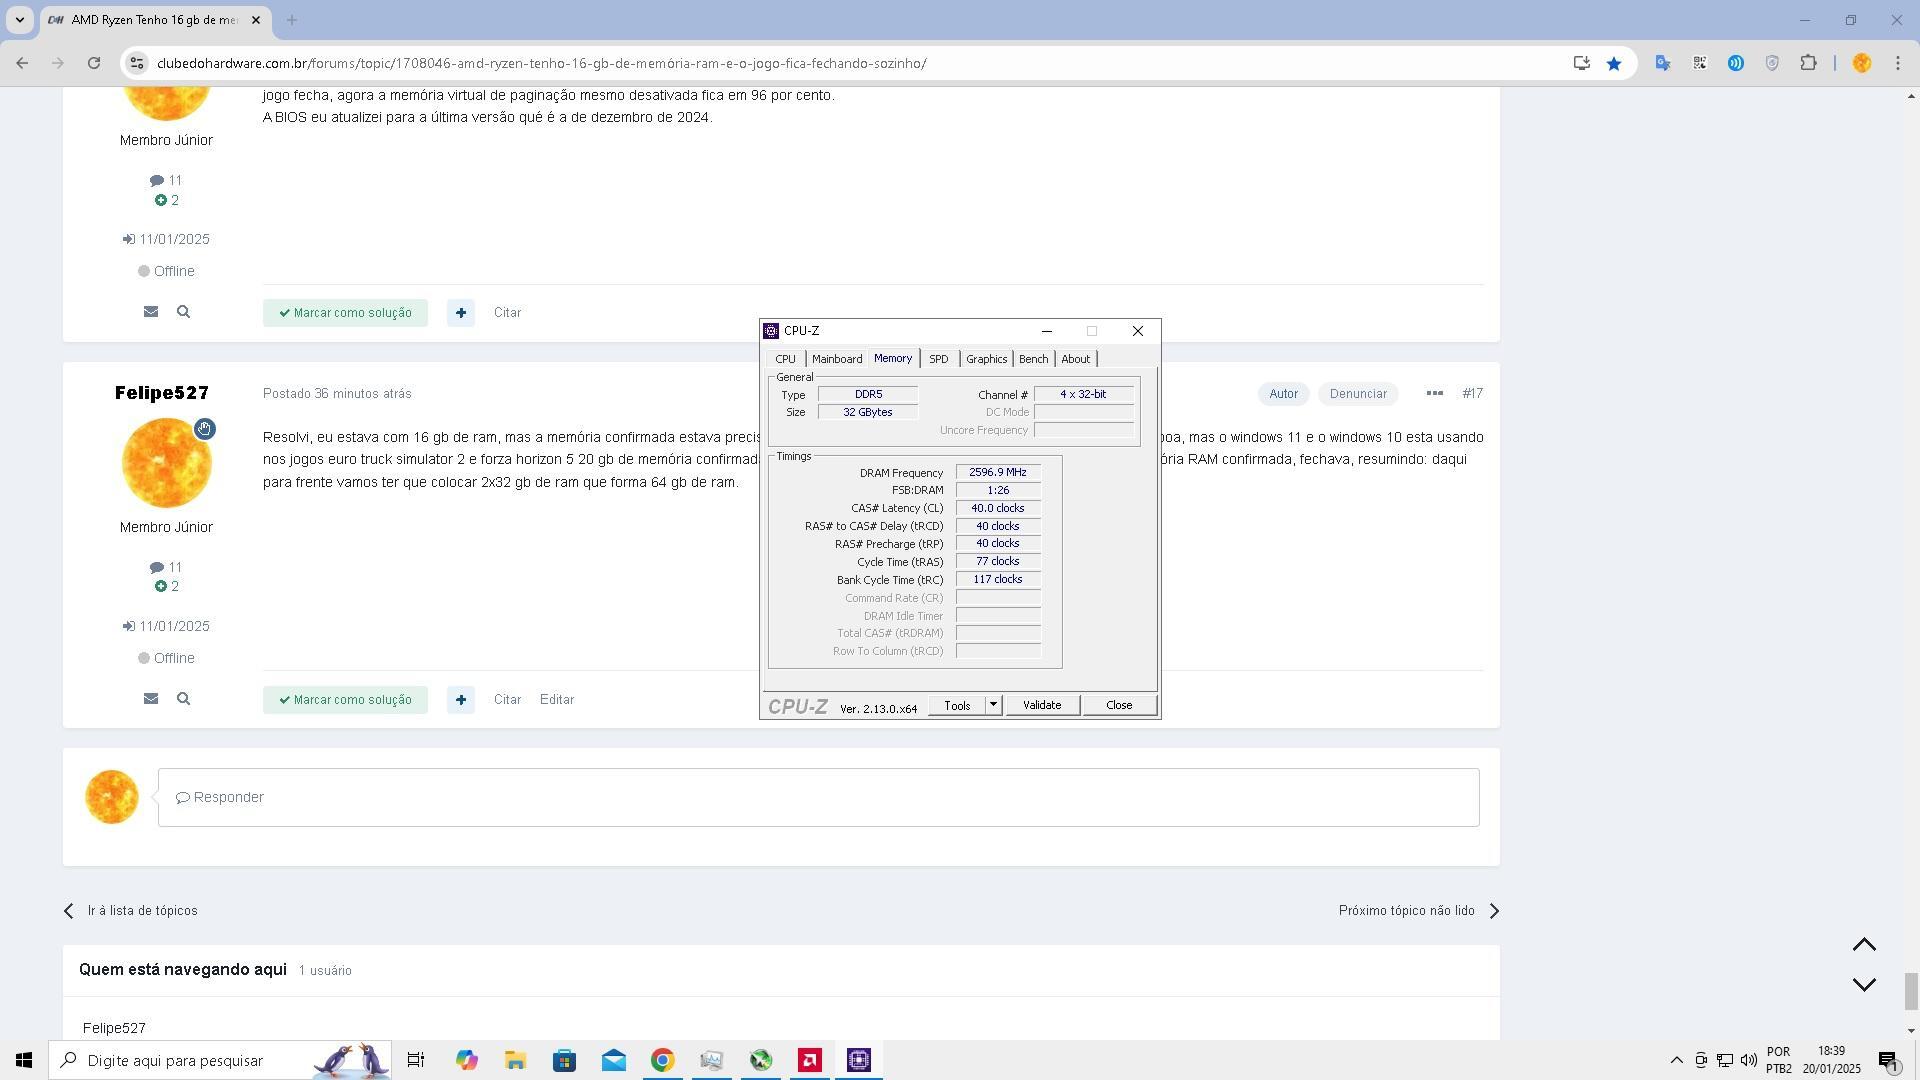Click the #17 post number link
Screen dimensions: 1920x1080
click(x=1472, y=394)
